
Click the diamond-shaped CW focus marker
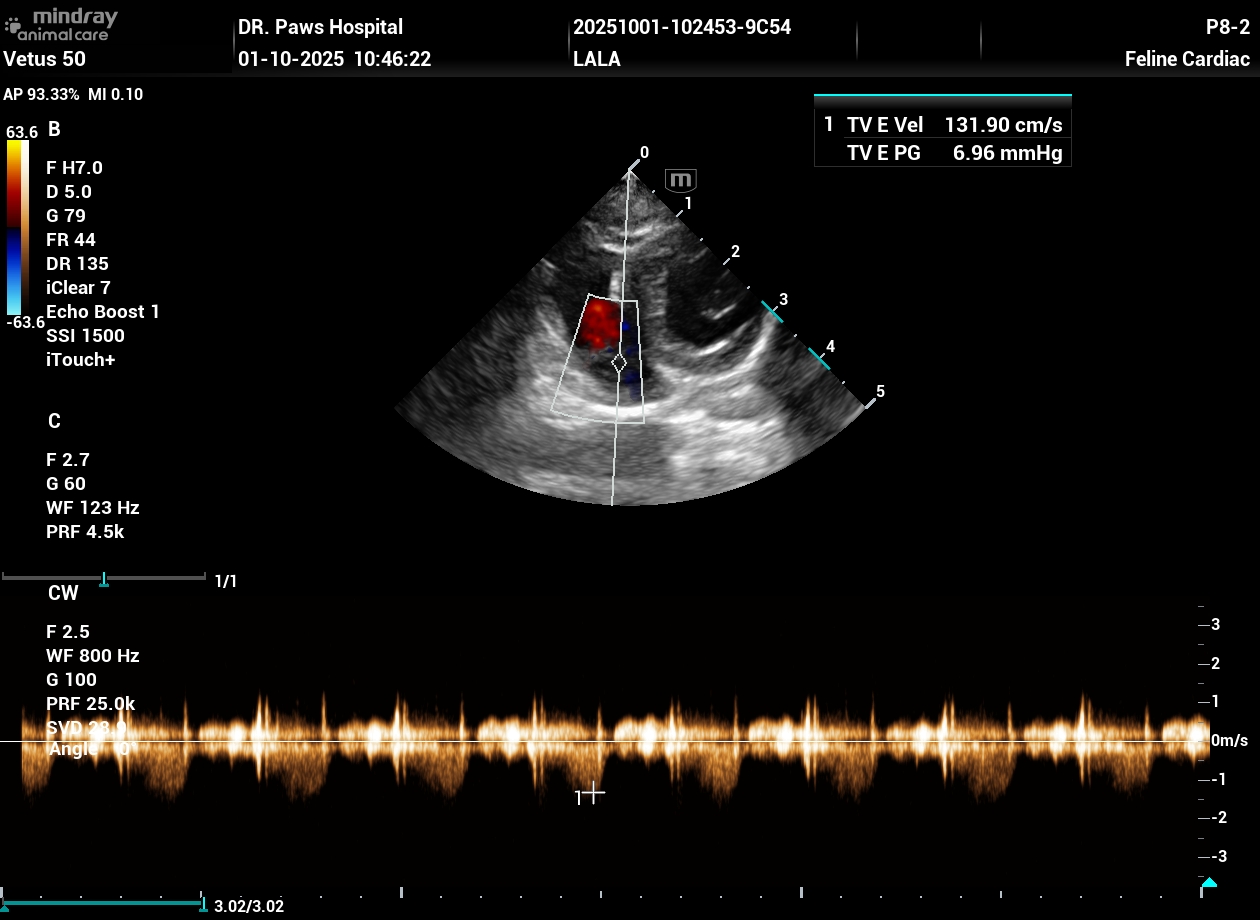tap(619, 363)
